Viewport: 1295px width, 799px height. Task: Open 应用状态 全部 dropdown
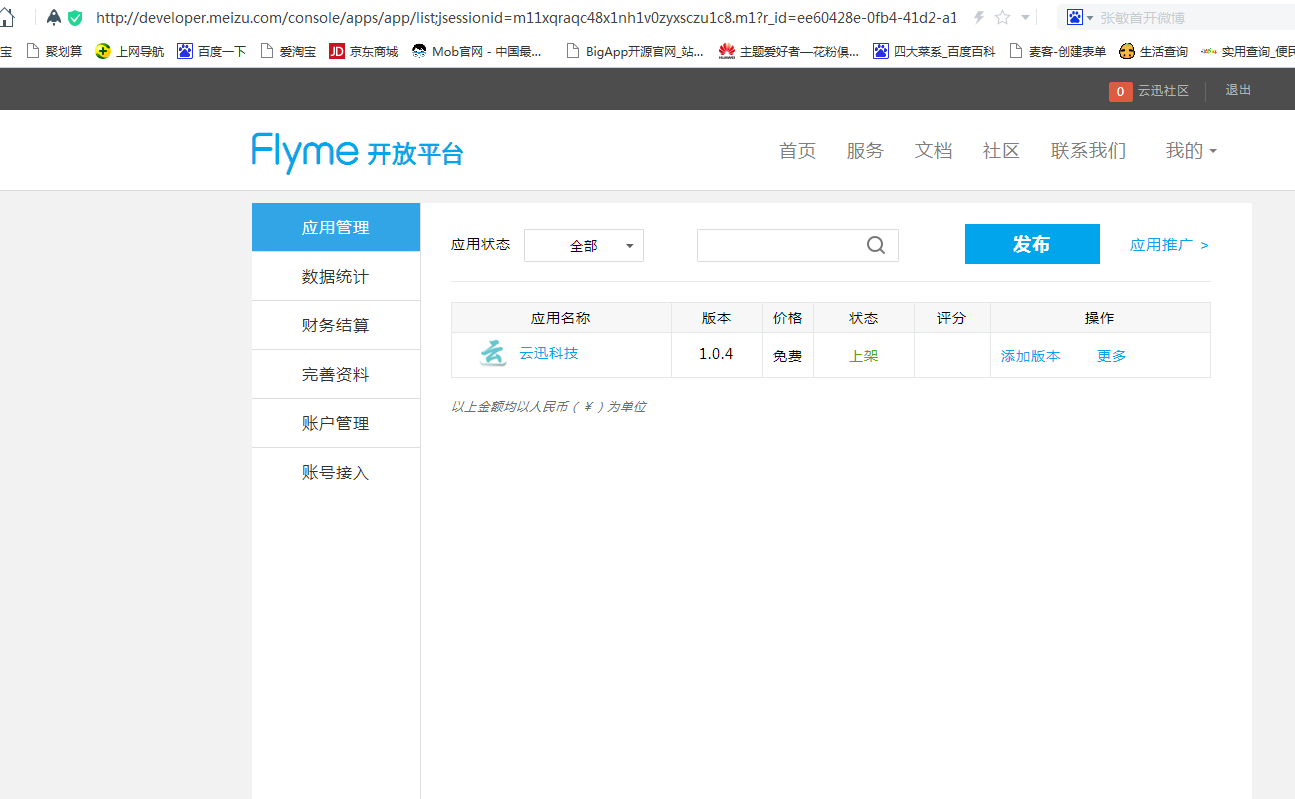click(584, 246)
